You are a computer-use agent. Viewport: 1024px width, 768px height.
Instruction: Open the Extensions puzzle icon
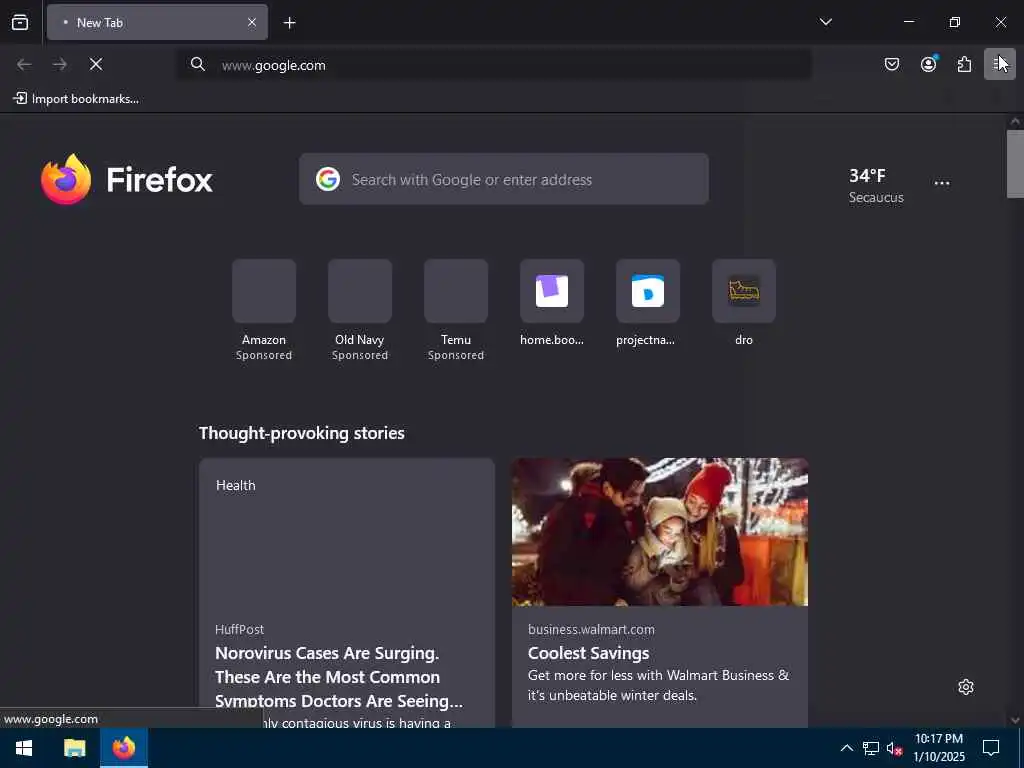(964, 64)
